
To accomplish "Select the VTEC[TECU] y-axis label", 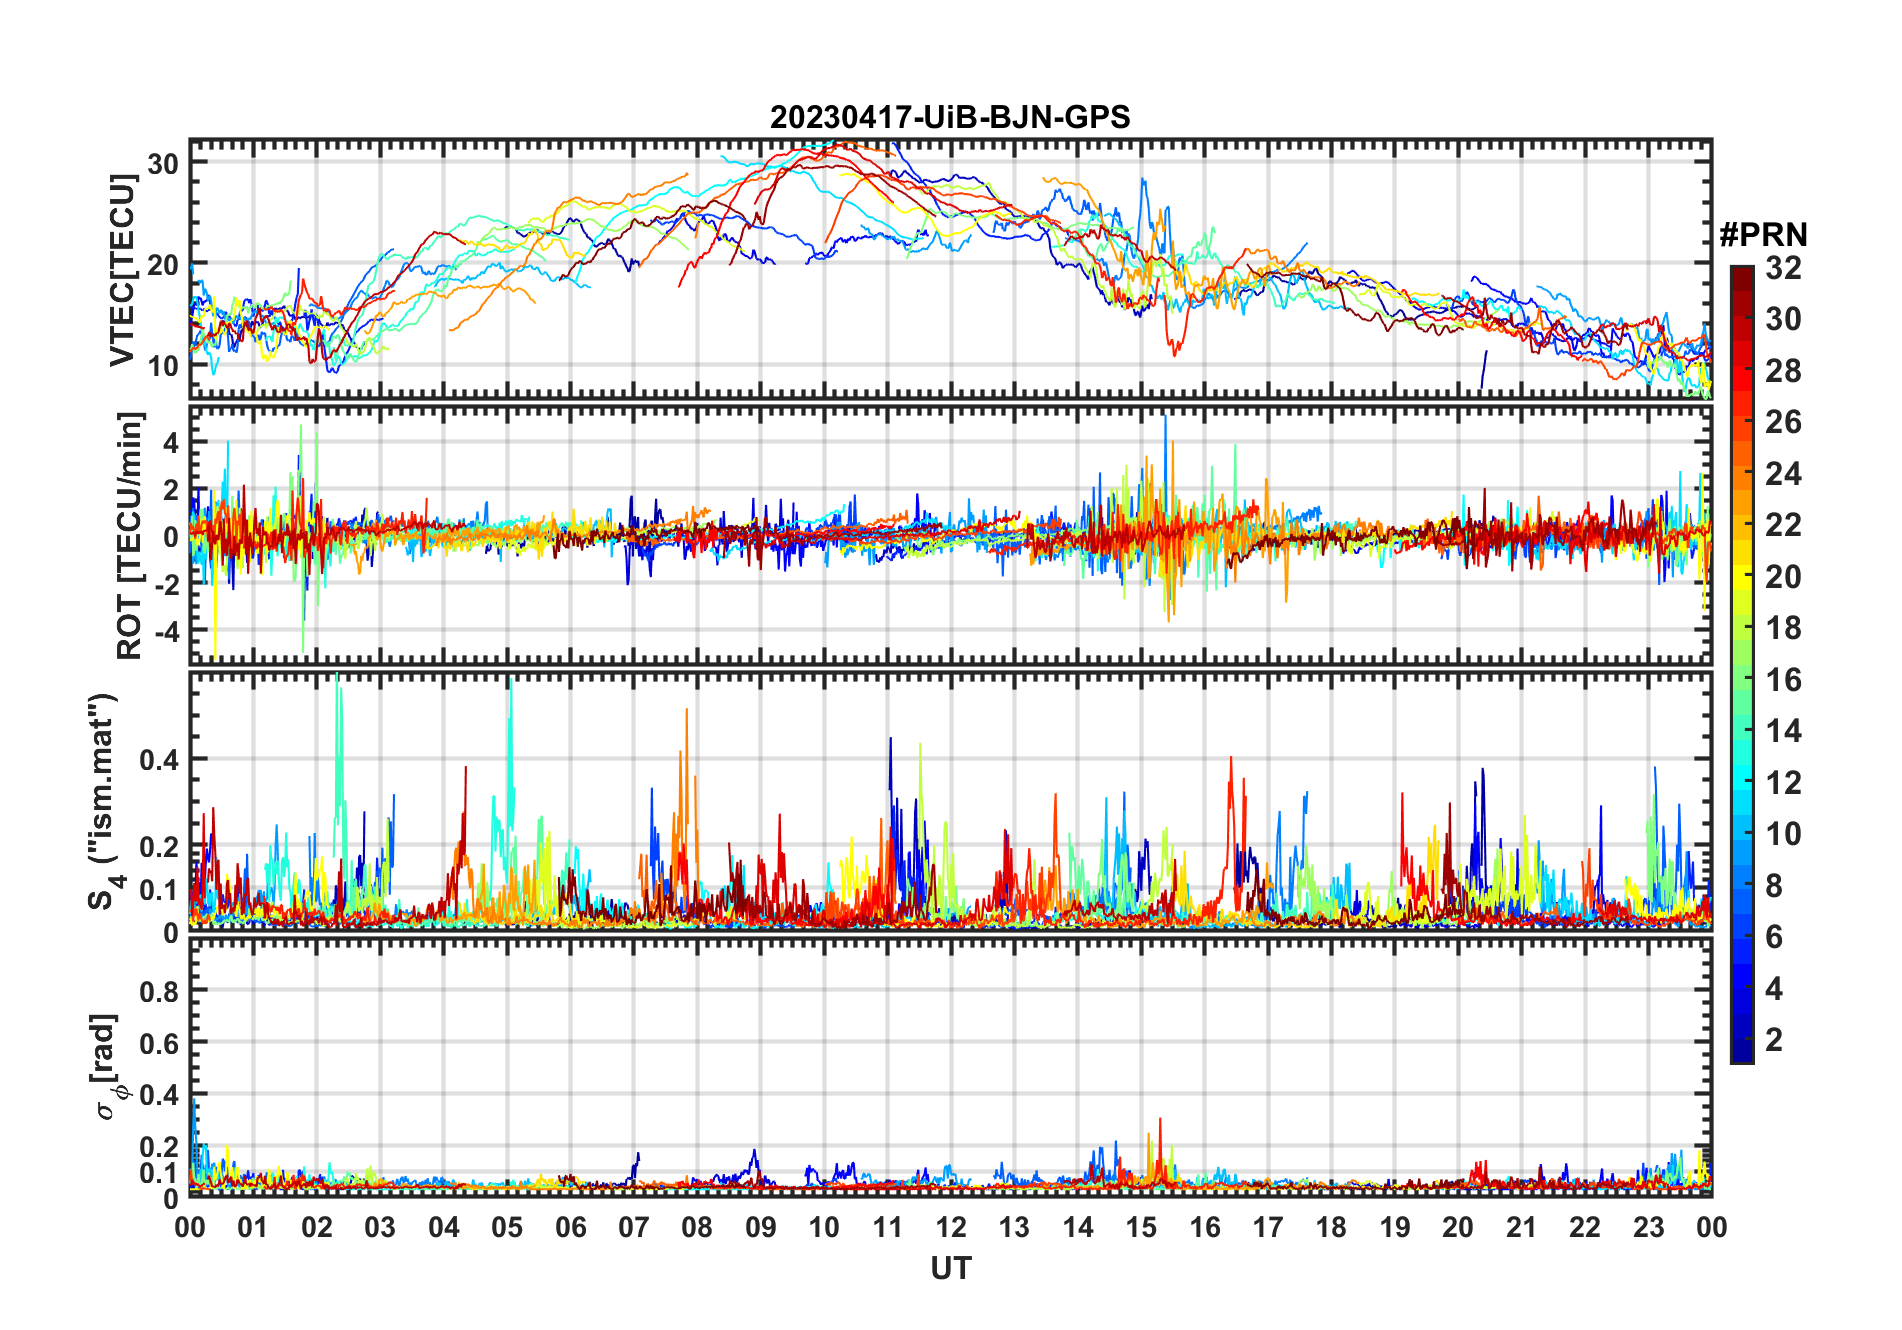I will (122, 270).
